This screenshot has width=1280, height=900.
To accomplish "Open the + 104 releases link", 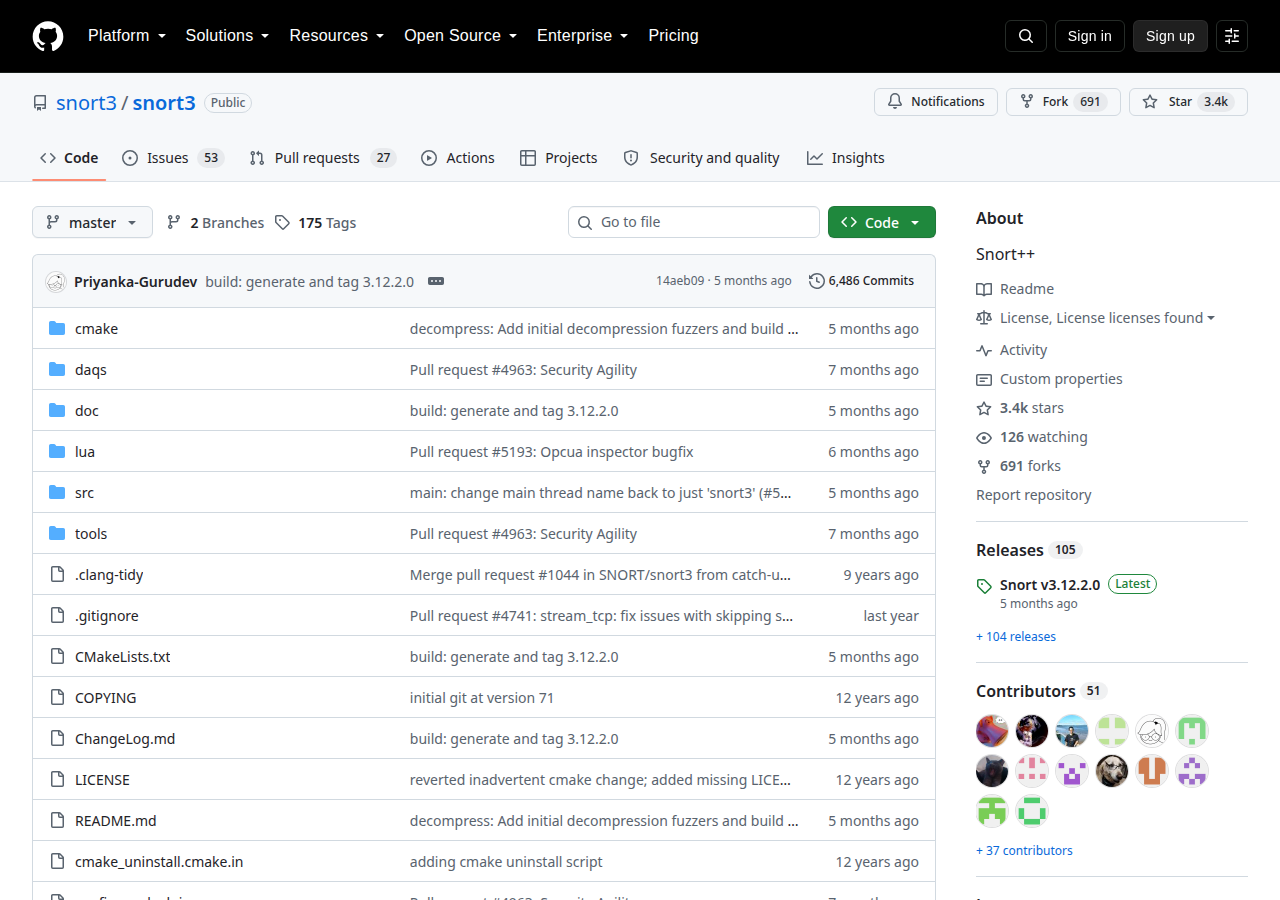I will 1016,637.
